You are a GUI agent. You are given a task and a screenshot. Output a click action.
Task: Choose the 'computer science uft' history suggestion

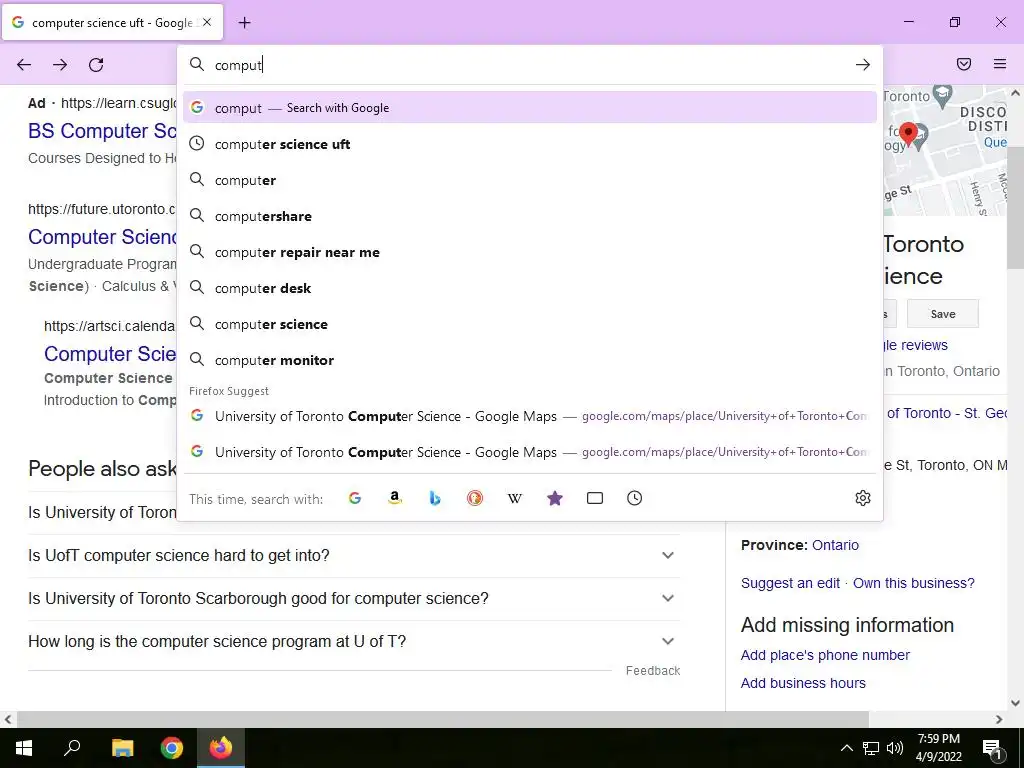pyautogui.click(x=530, y=144)
